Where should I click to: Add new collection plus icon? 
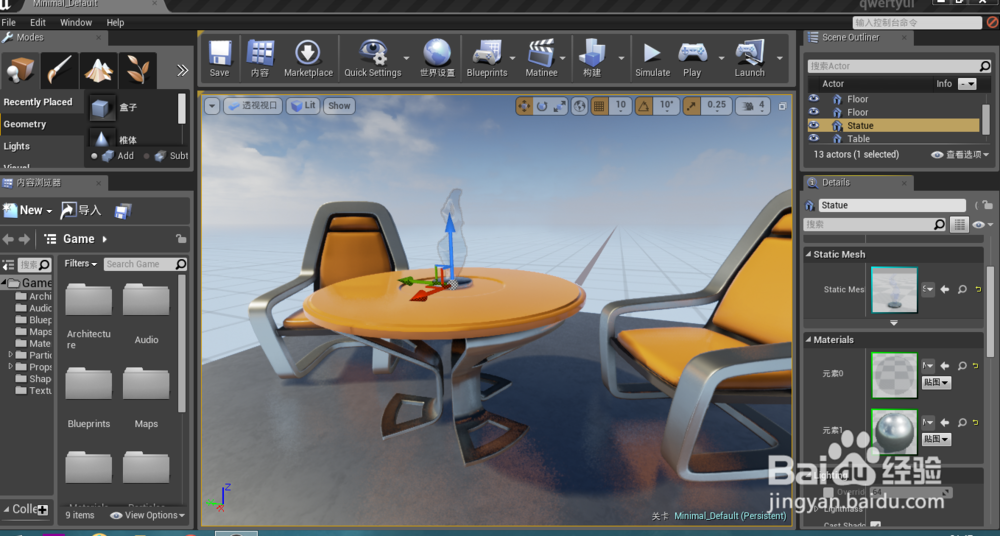coord(43,509)
